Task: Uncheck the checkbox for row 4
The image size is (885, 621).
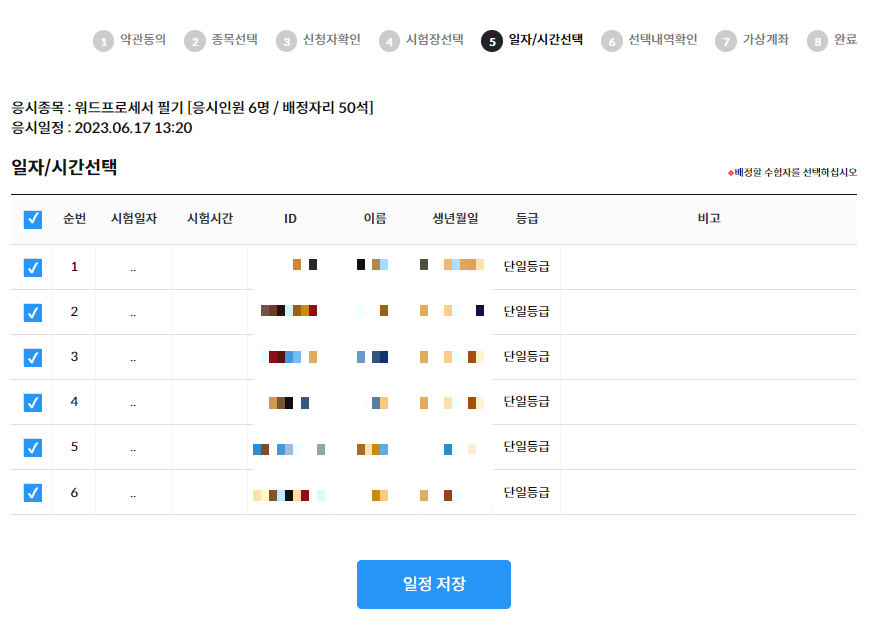Action: click(x=32, y=402)
